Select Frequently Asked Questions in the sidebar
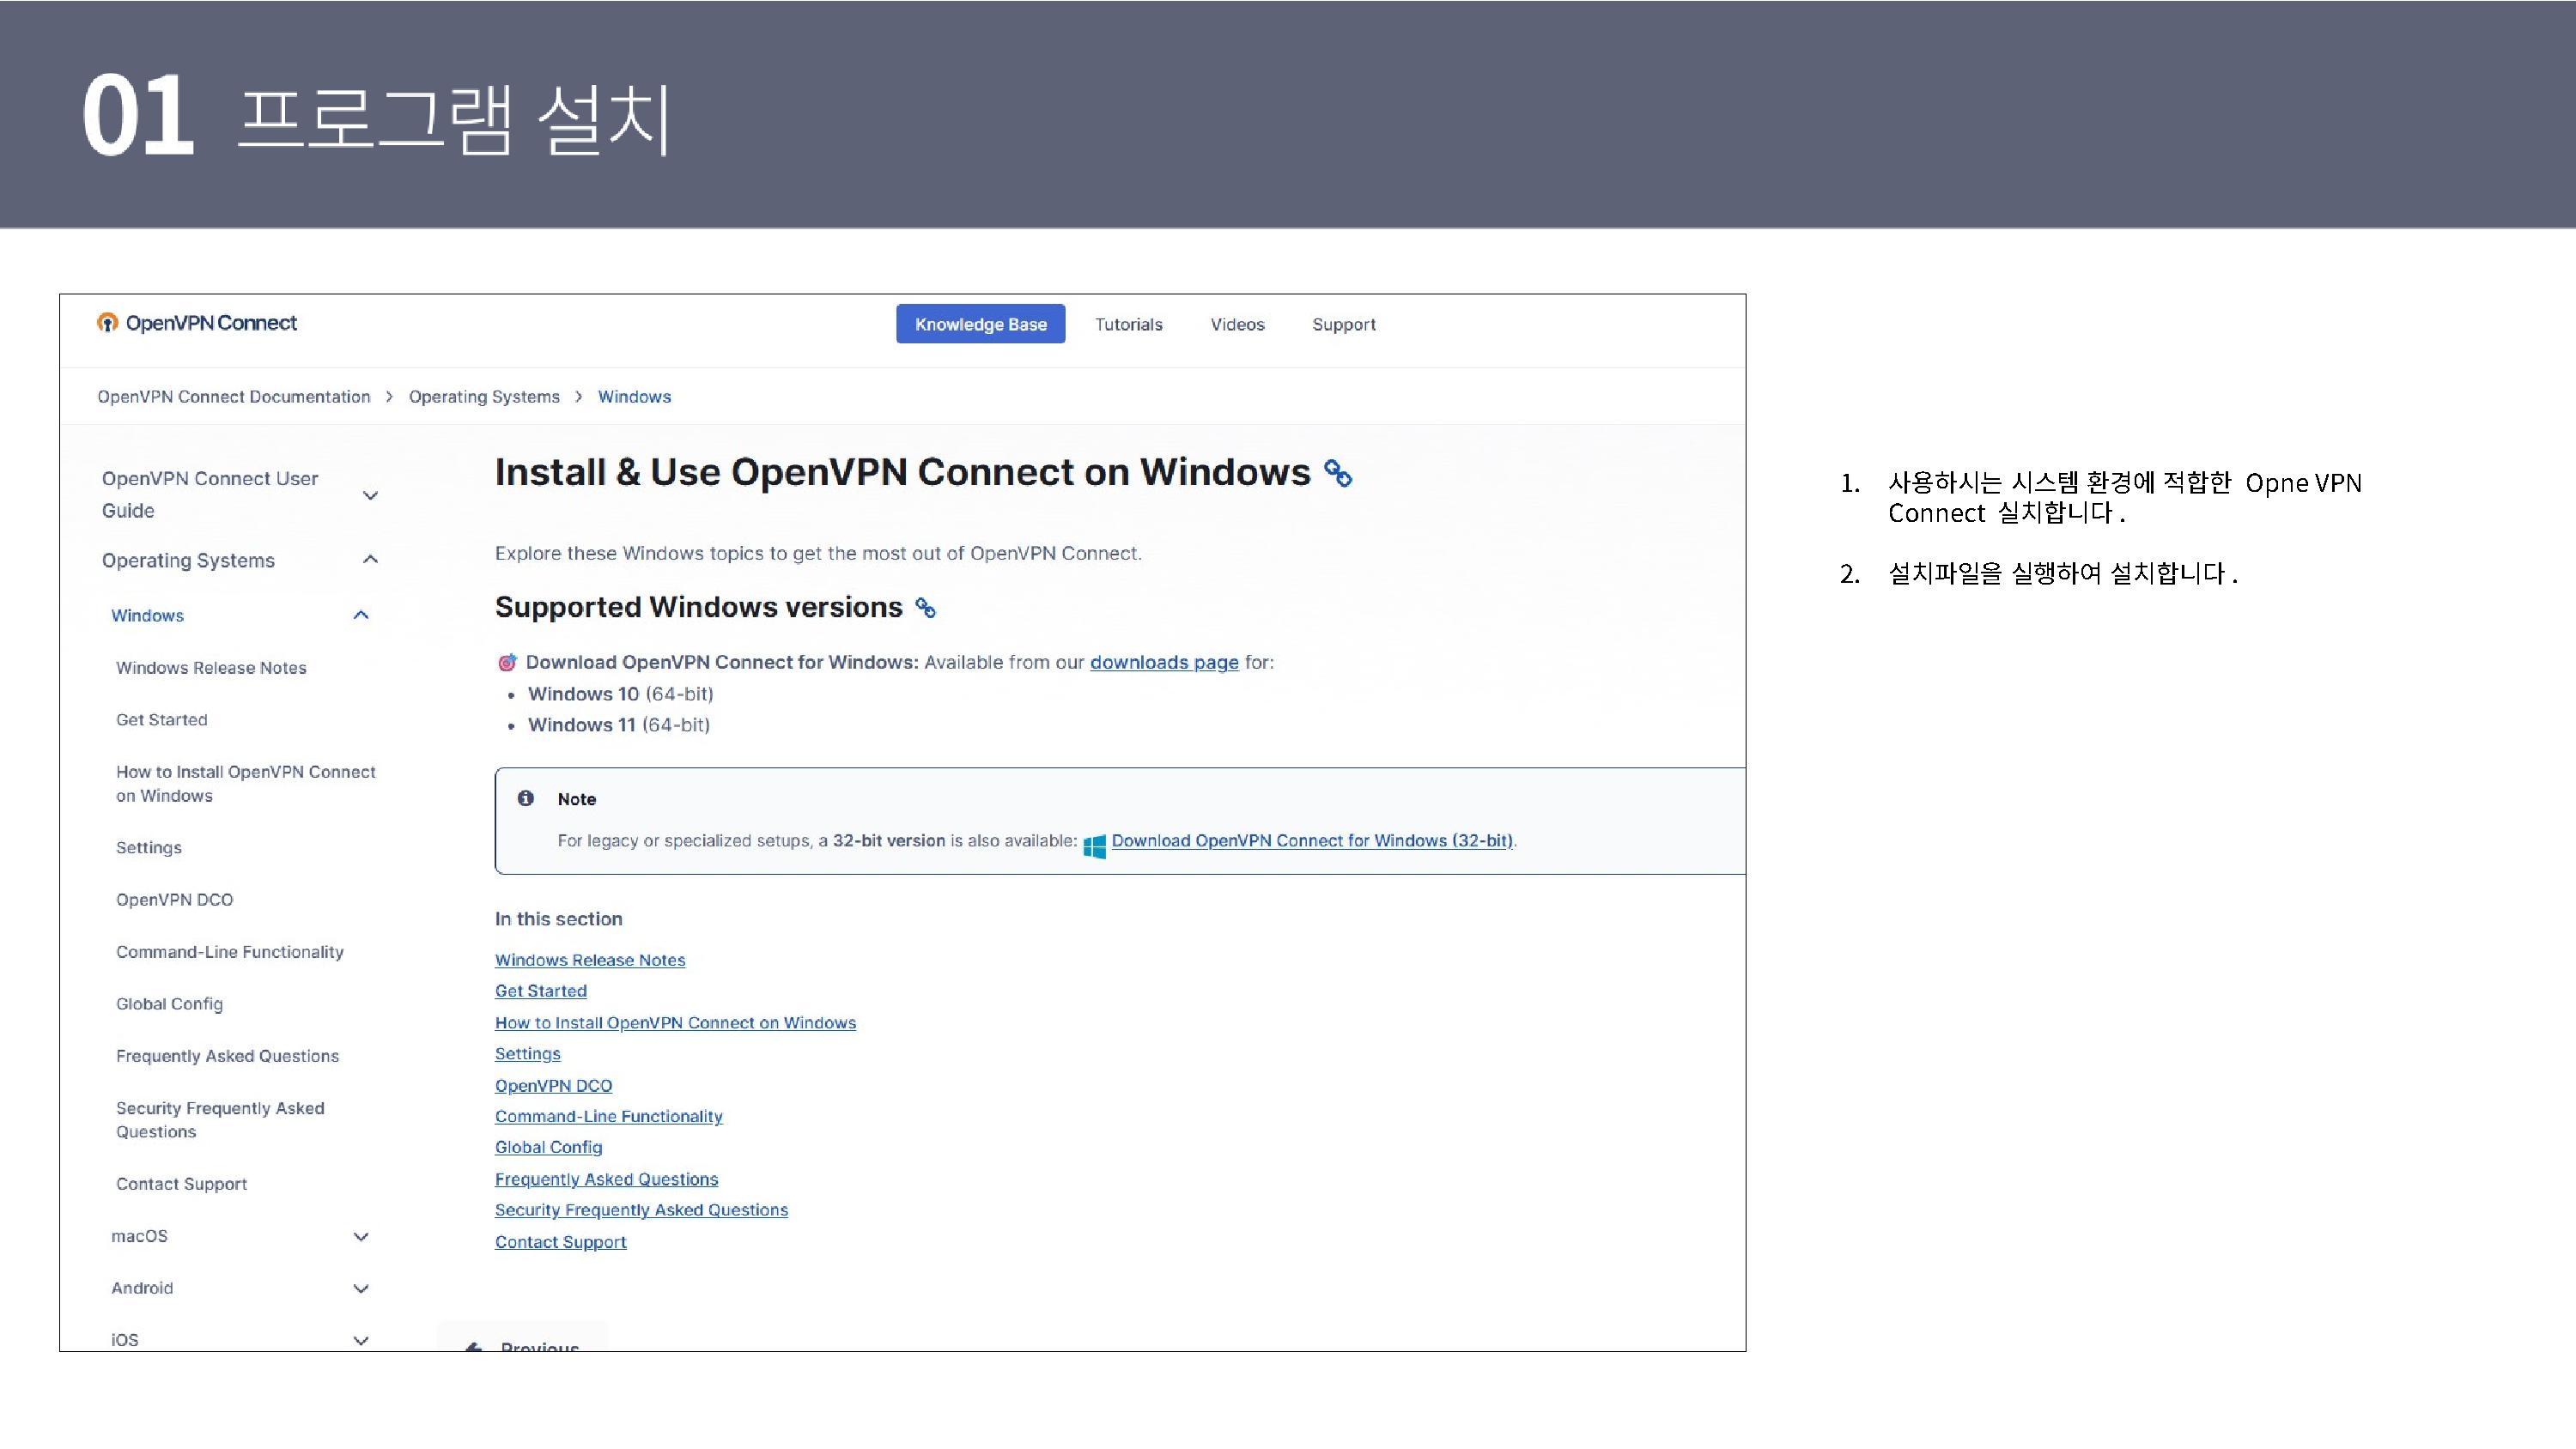The width and height of the screenshot is (2576, 1449). point(228,1056)
